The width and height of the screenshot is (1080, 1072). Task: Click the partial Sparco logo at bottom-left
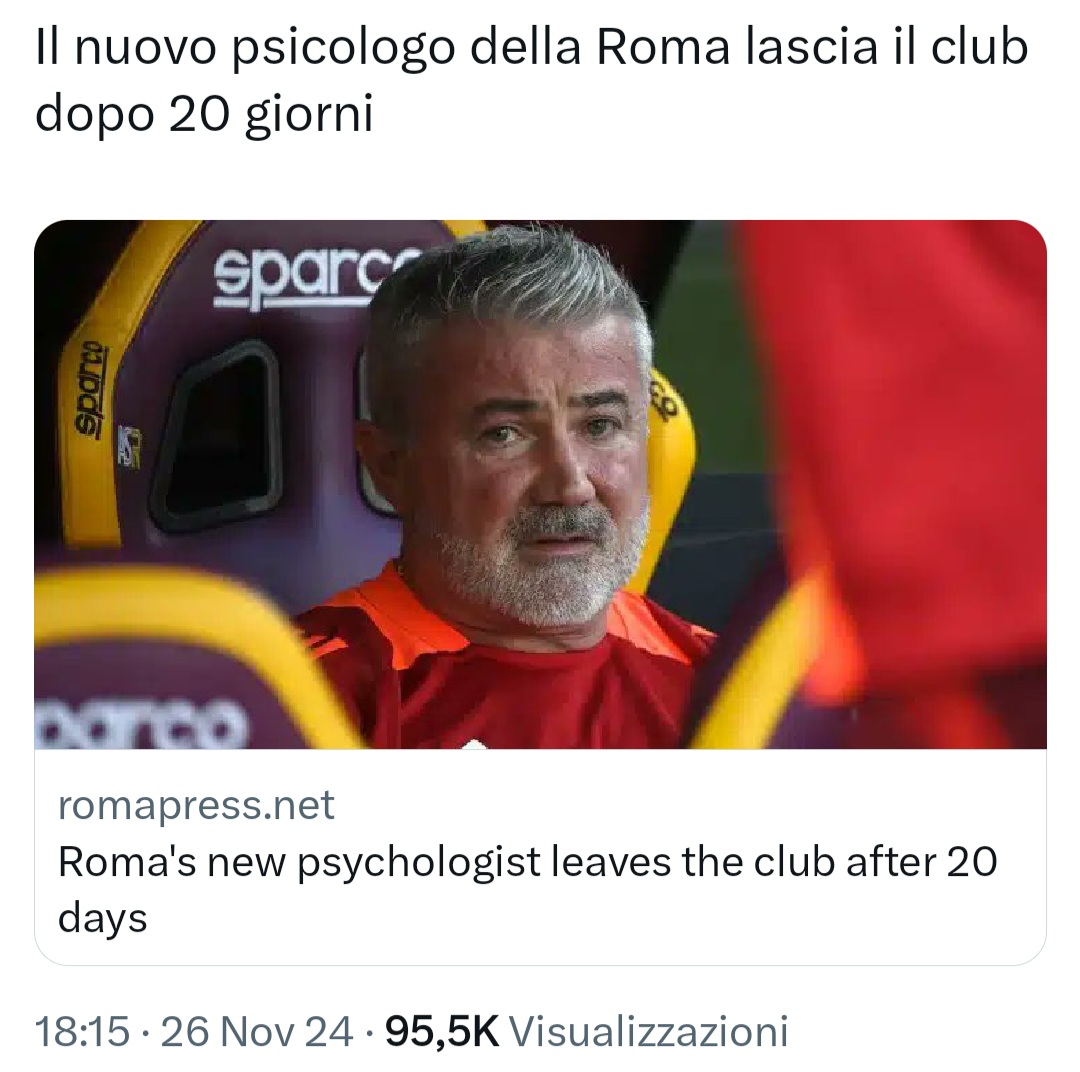tap(141, 725)
